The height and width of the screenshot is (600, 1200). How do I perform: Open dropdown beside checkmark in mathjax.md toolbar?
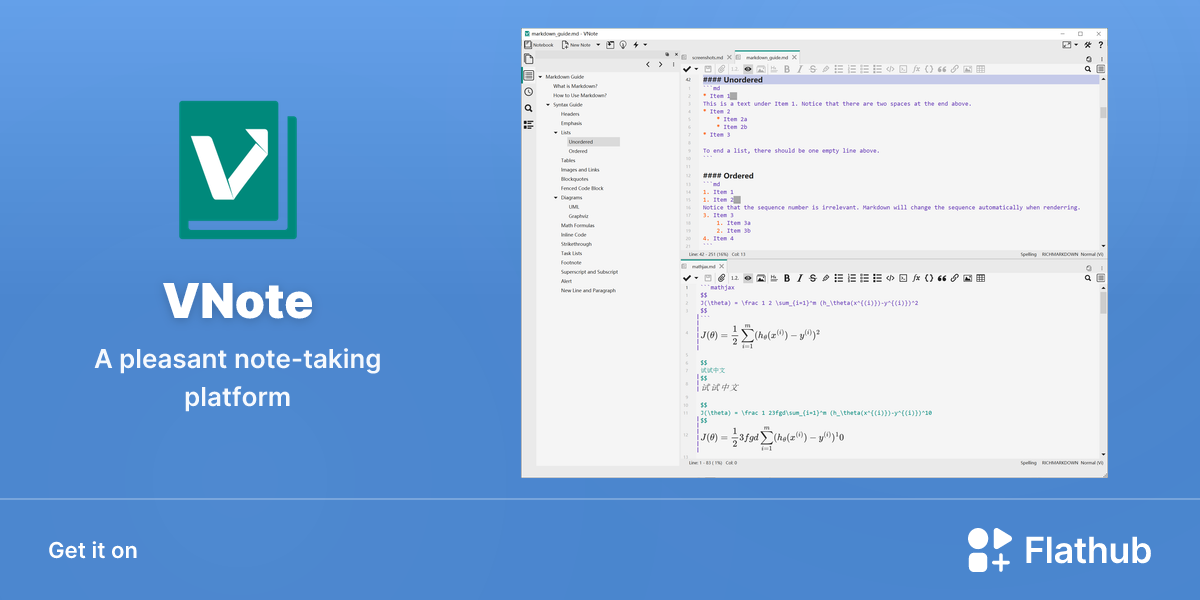[696, 277]
